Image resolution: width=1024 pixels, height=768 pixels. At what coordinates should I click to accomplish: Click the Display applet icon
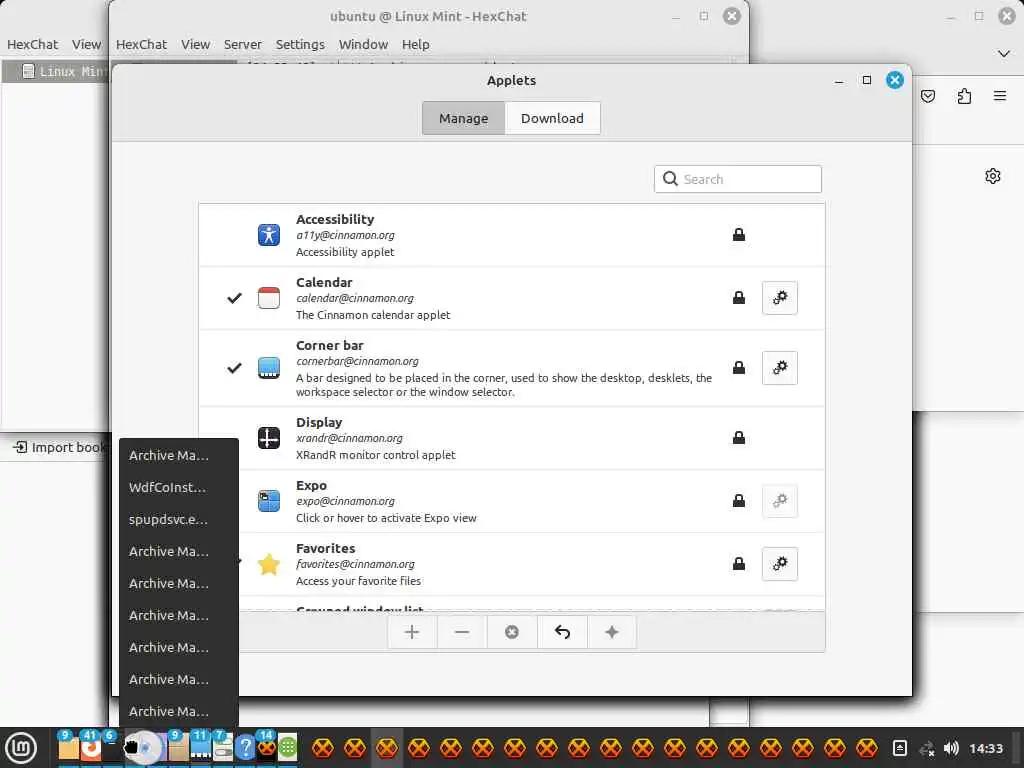click(x=268, y=438)
